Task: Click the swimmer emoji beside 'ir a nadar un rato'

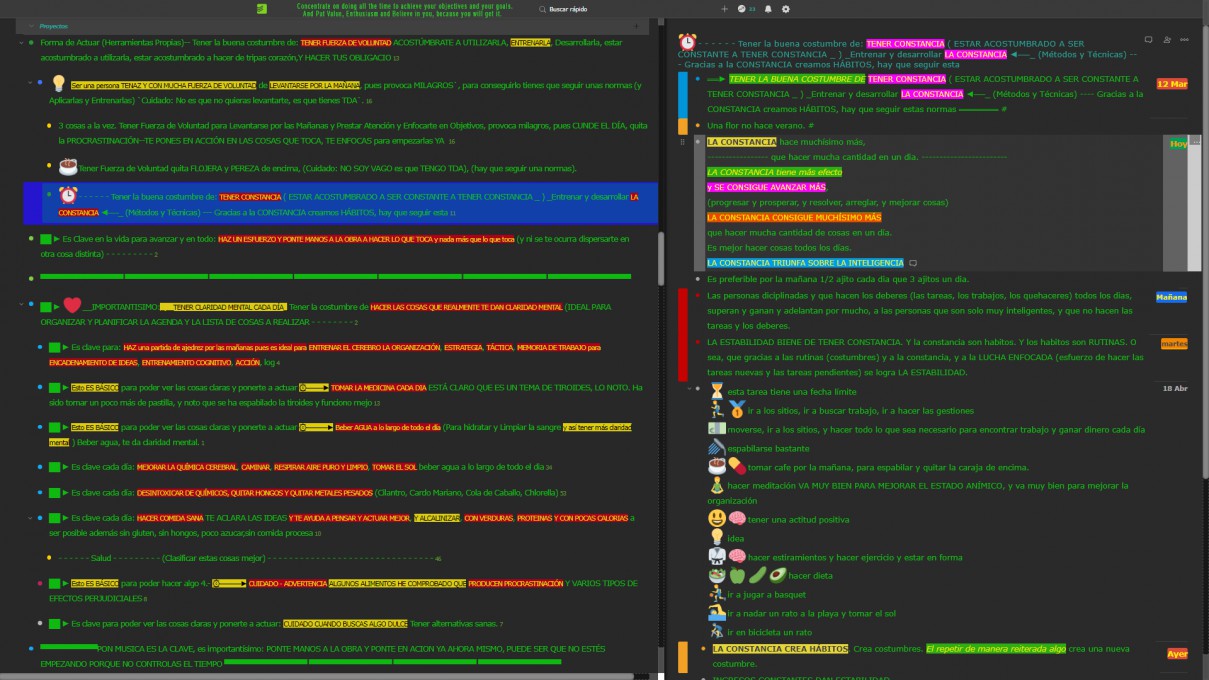Action: (x=716, y=612)
